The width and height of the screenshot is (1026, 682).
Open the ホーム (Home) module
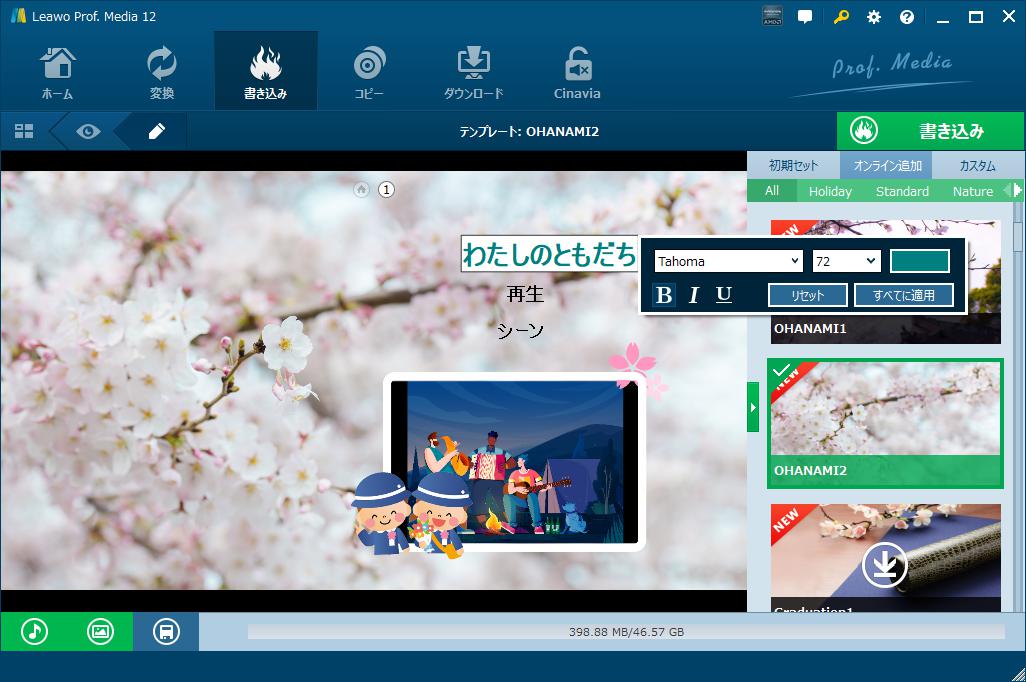click(58, 72)
